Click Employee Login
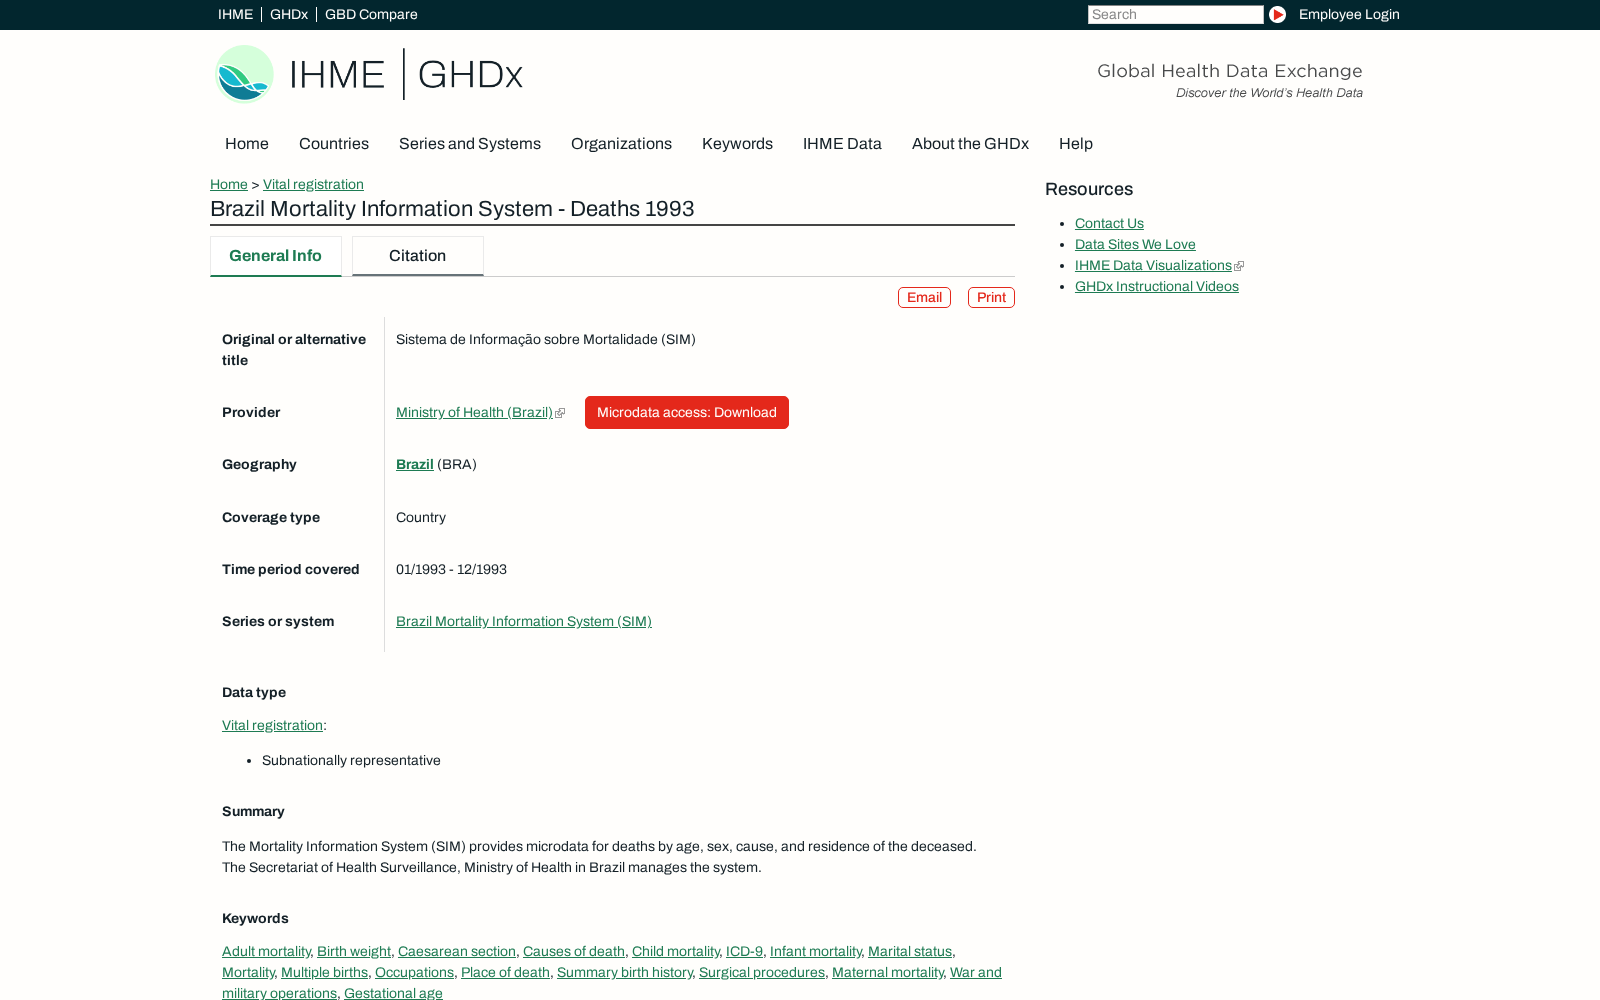This screenshot has height=1000, width=1600. pyautogui.click(x=1349, y=14)
